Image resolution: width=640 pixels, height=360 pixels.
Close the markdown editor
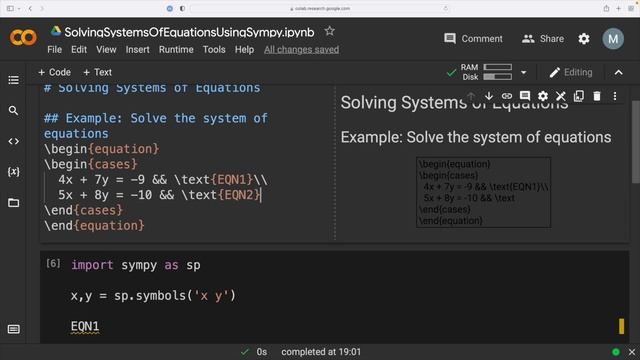point(560,96)
